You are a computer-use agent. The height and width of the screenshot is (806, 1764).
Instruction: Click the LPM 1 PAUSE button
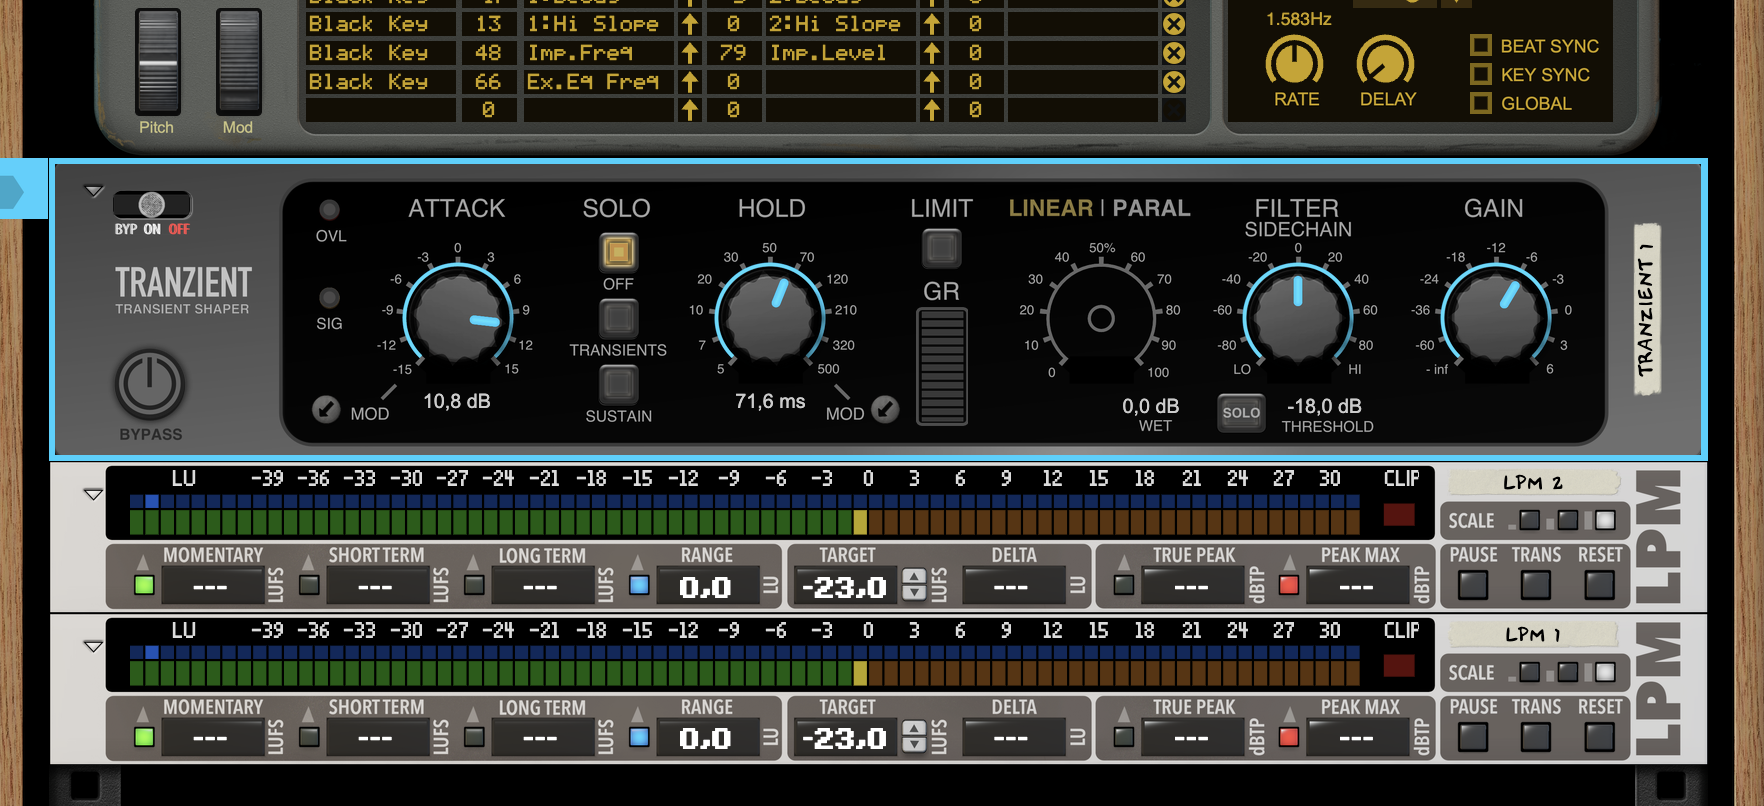pos(1473,737)
